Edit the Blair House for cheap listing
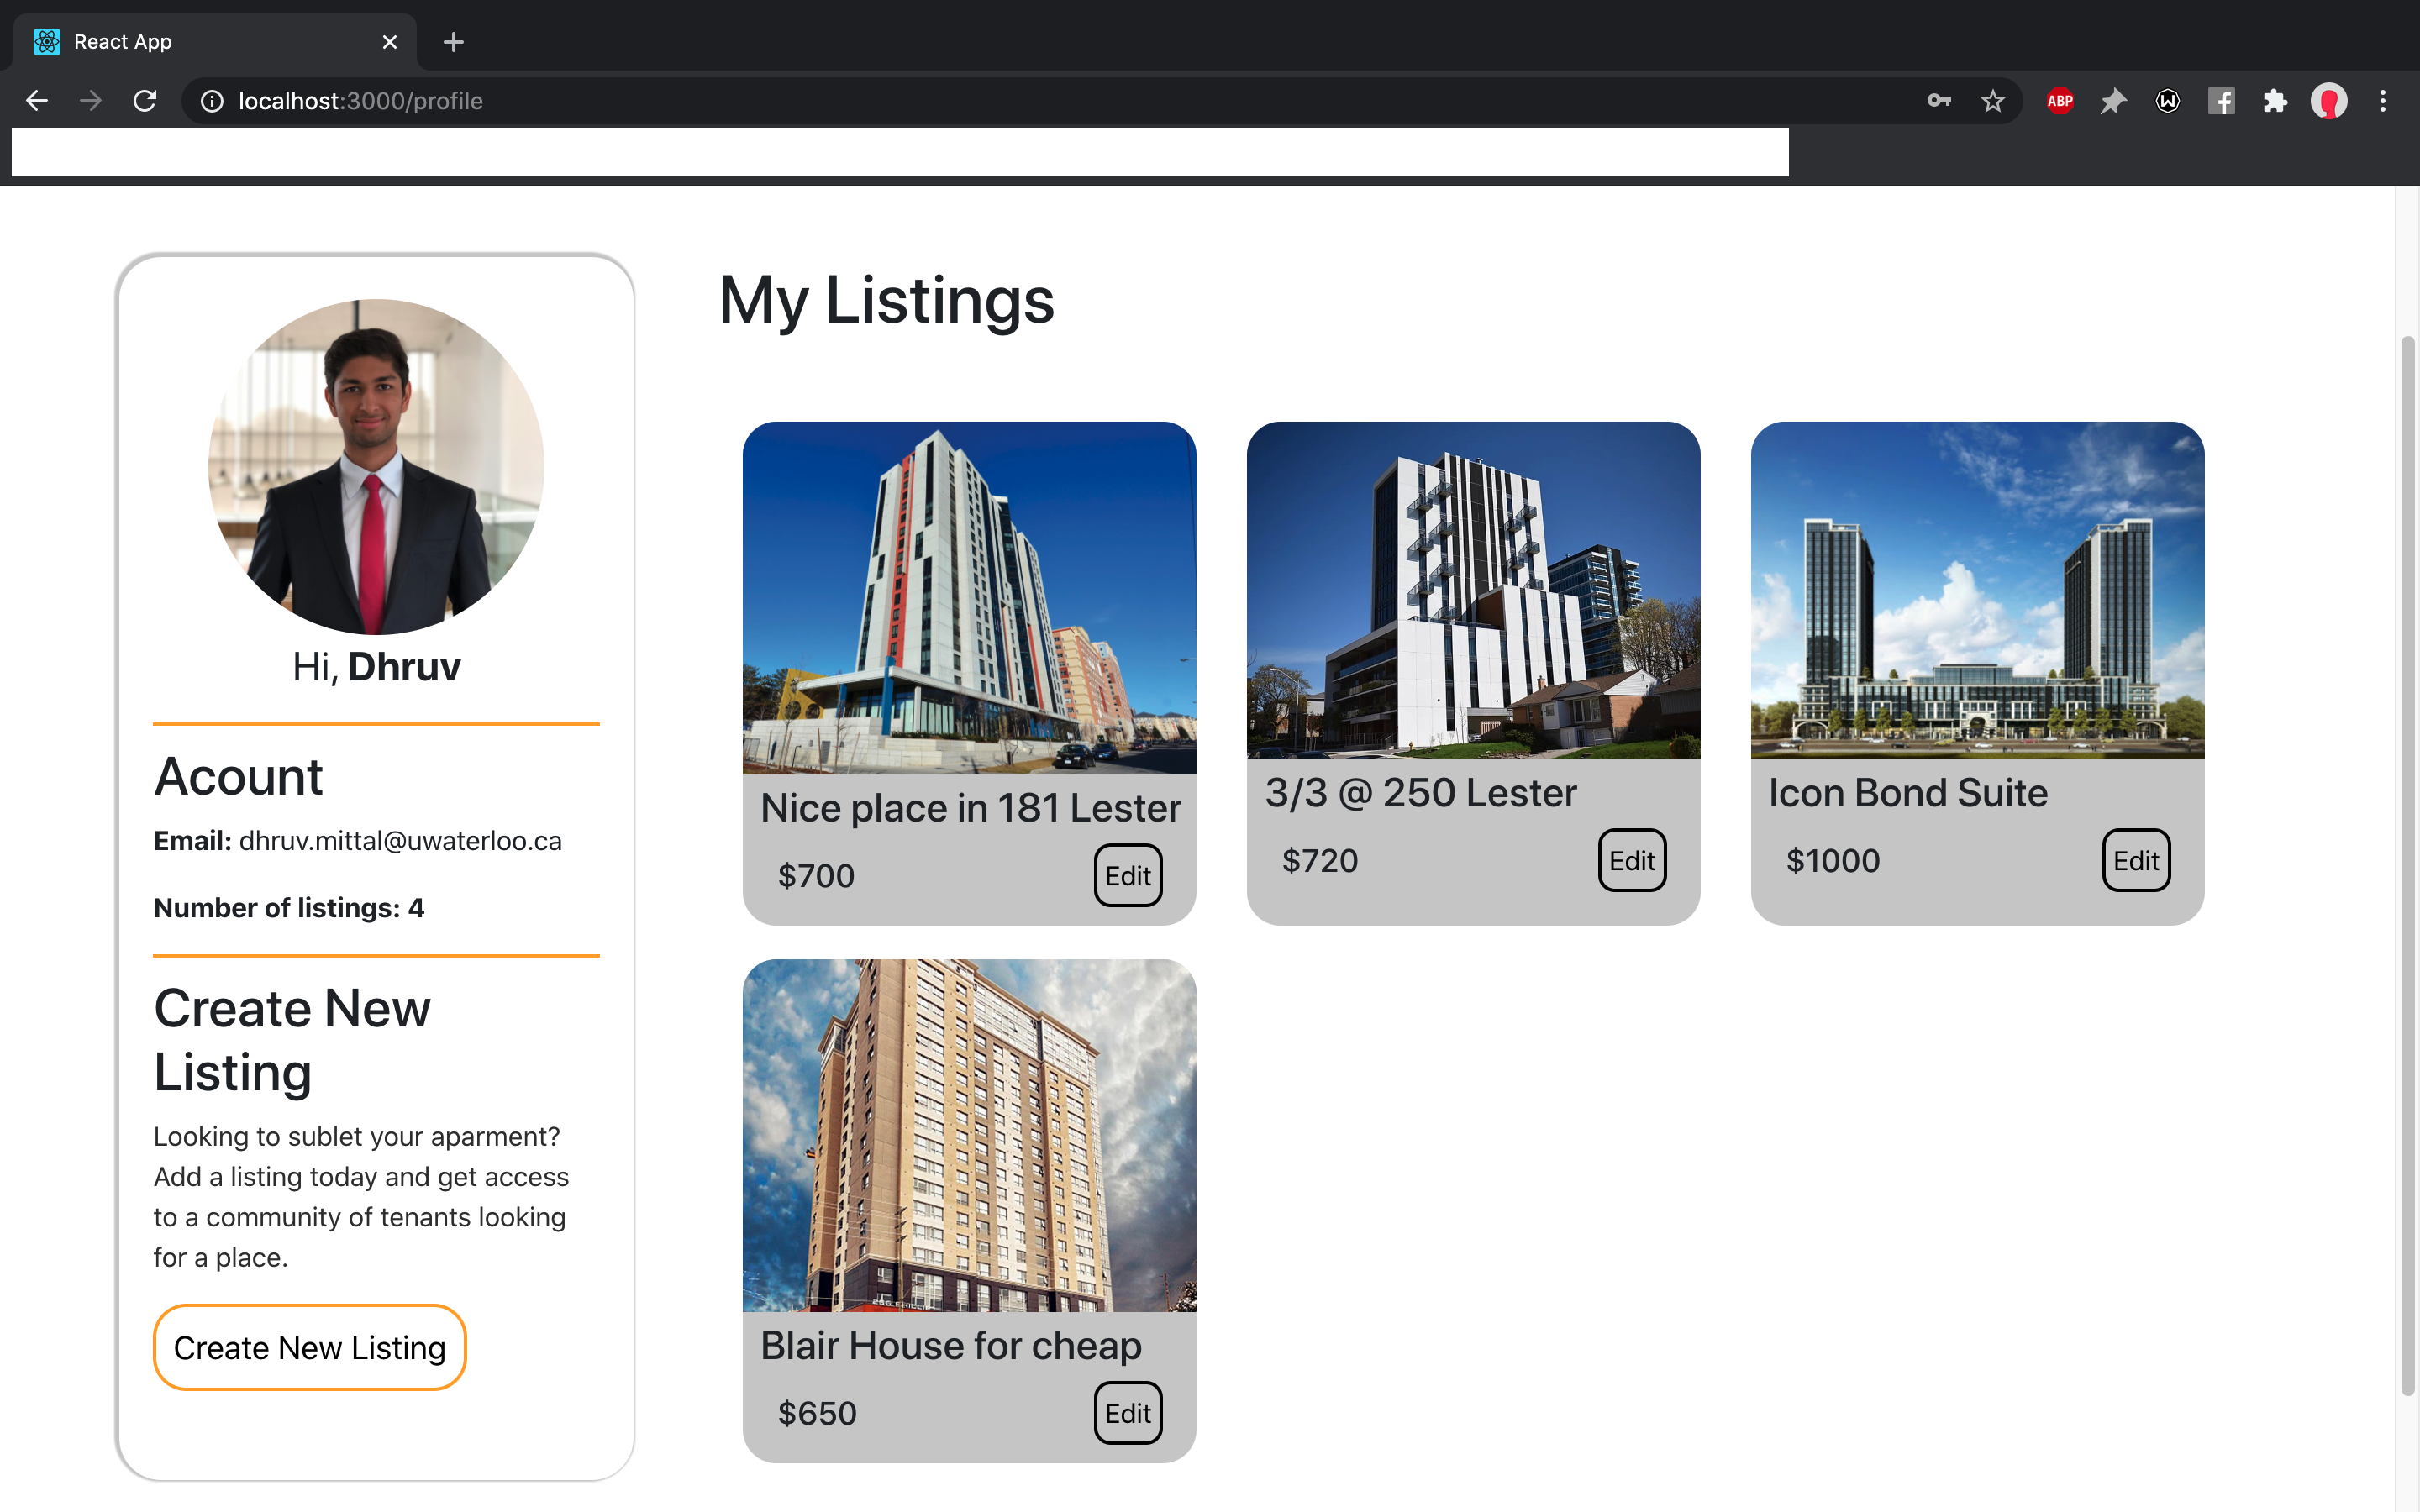The width and height of the screenshot is (2420, 1512). click(1127, 1413)
